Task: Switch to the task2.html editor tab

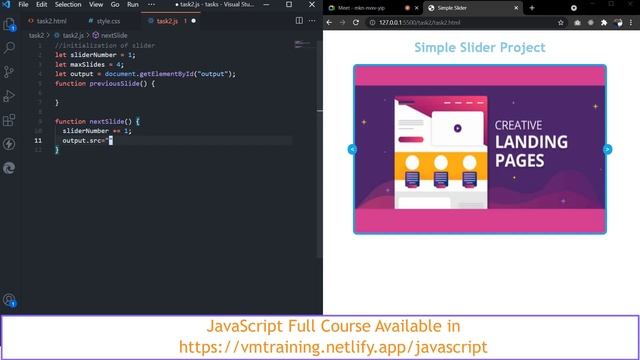Action: coord(47,21)
